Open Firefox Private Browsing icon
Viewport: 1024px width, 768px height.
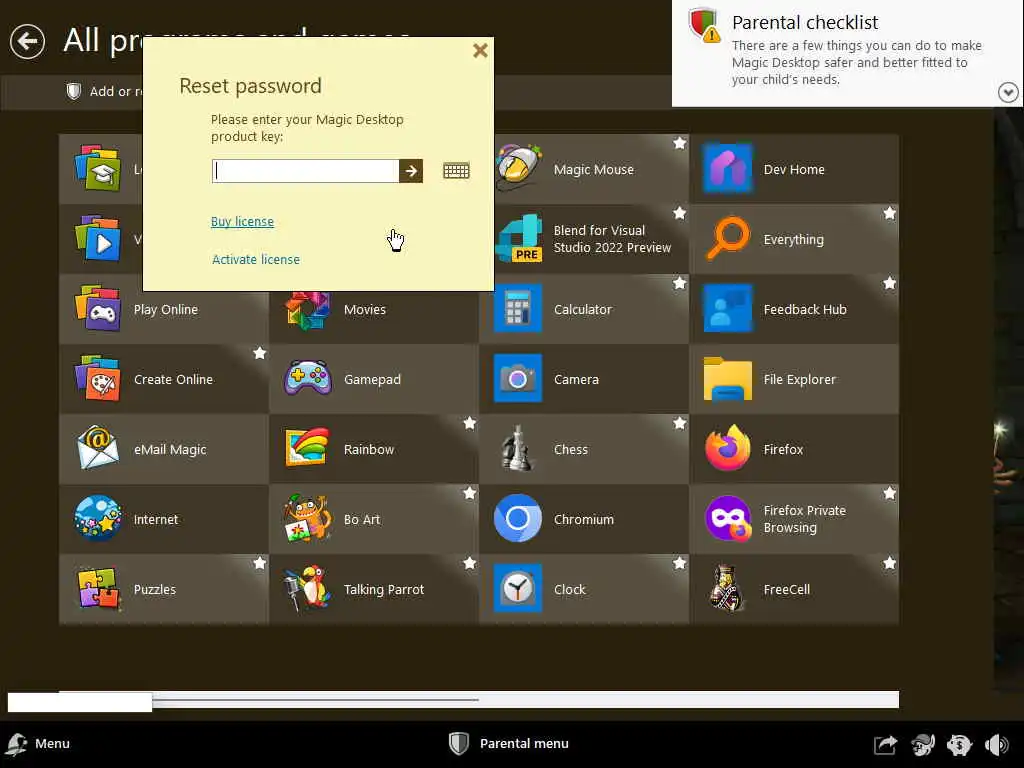click(728, 519)
